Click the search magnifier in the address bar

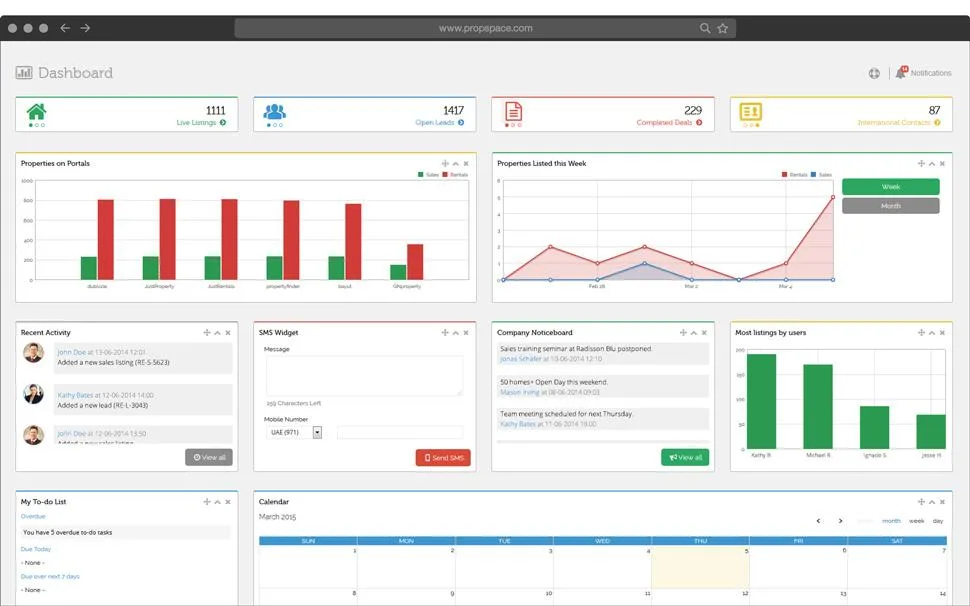tap(705, 28)
